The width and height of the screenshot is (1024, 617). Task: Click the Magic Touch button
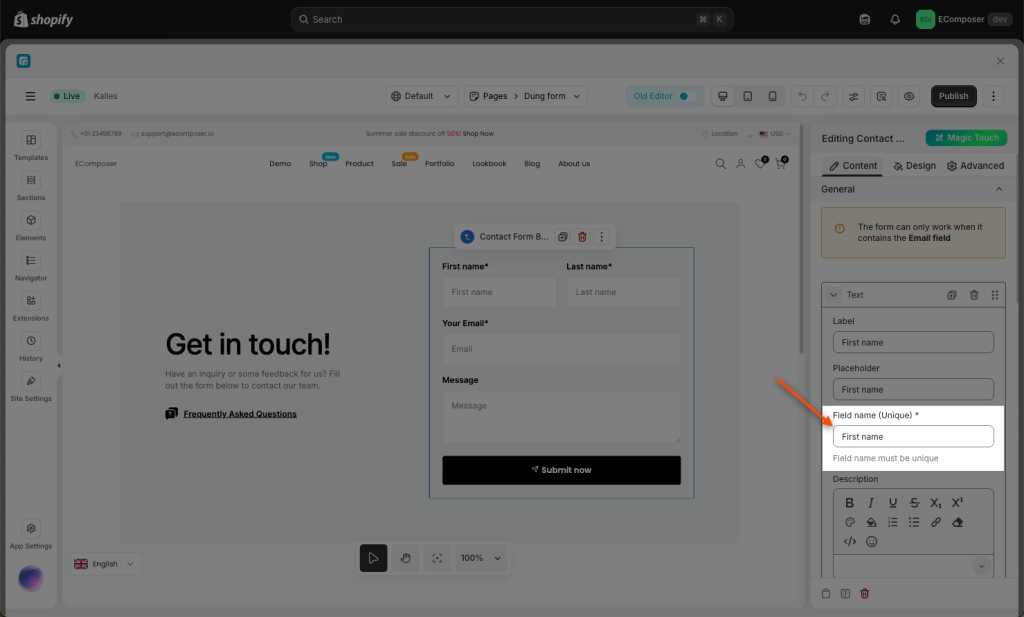click(x=965, y=138)
